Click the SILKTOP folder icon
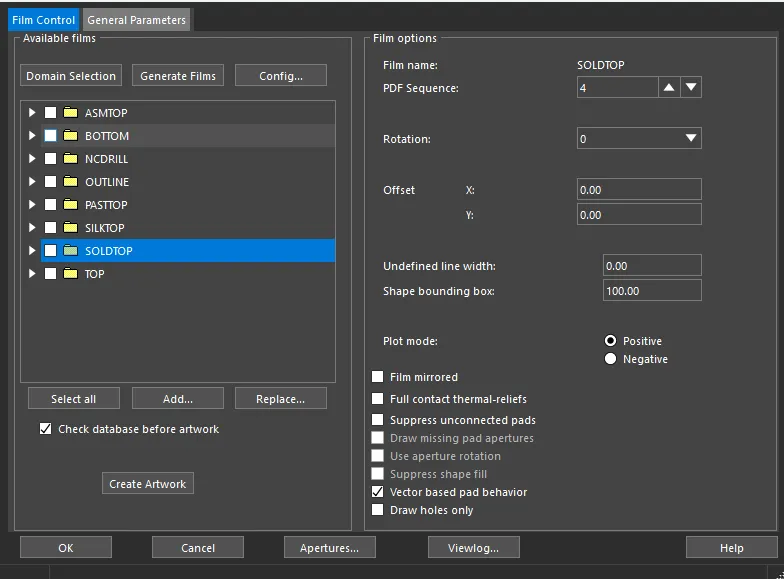Screen dimensions: 784x579 coord(70,228)
